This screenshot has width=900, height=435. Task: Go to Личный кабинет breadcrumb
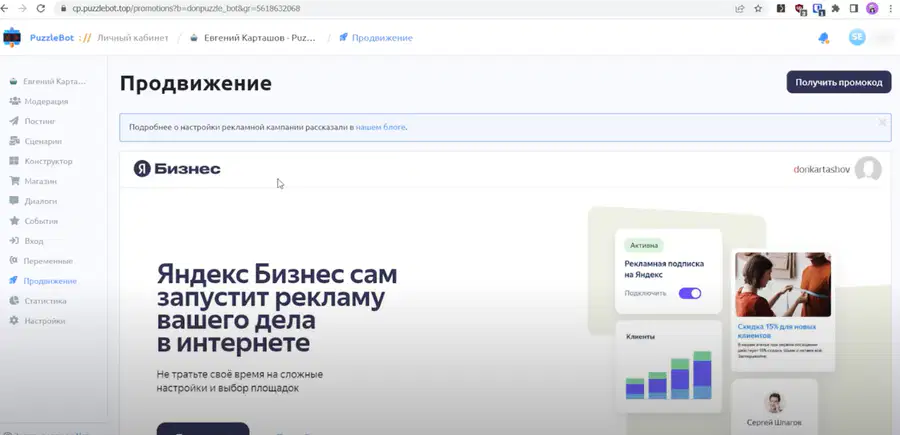click(x=133, y=38)
